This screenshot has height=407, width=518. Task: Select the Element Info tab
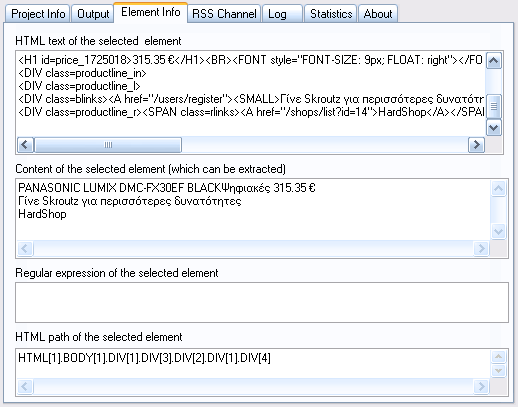pyautogui.click(x=151, y=12)
